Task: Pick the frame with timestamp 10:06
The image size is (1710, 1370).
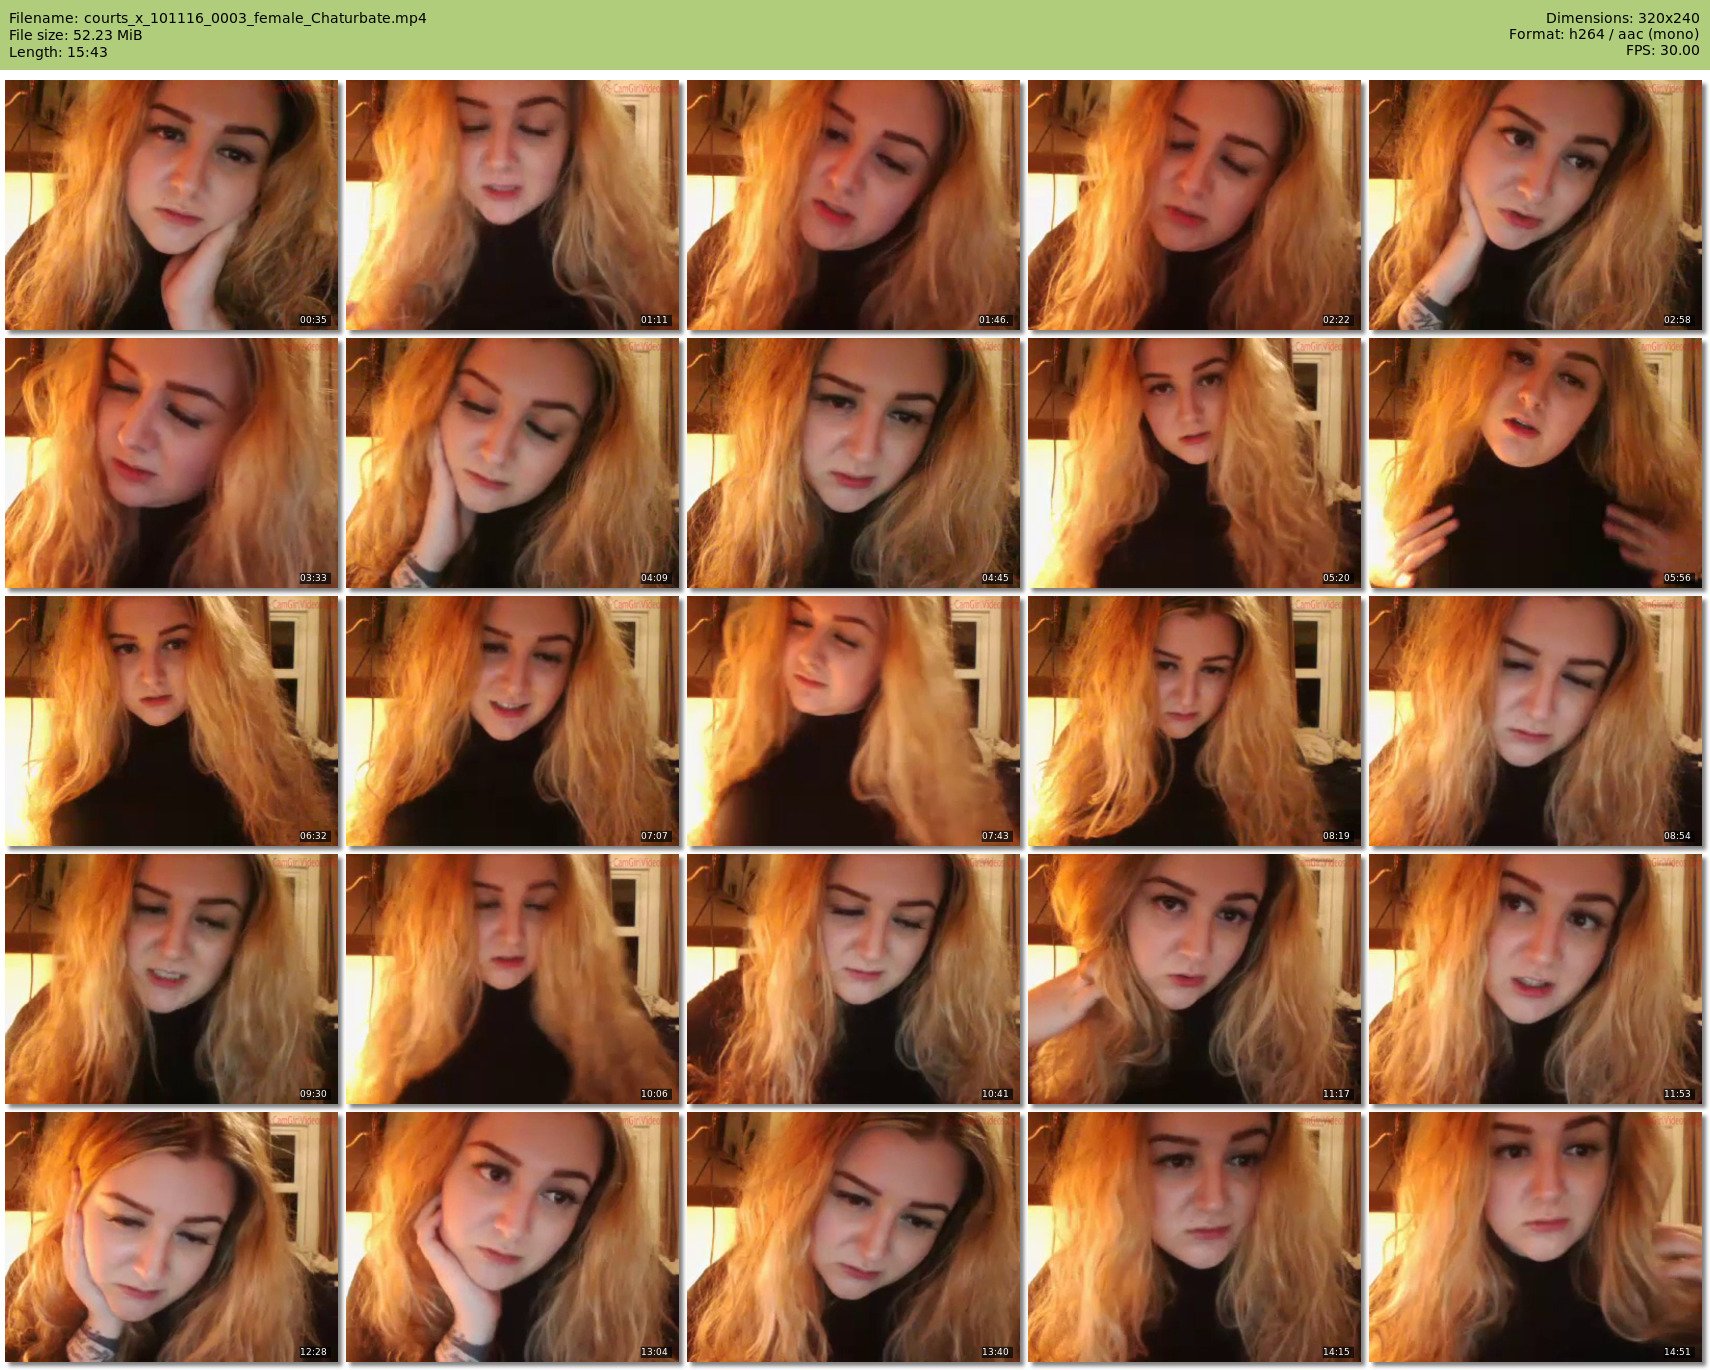Action: tap(513, 979)
